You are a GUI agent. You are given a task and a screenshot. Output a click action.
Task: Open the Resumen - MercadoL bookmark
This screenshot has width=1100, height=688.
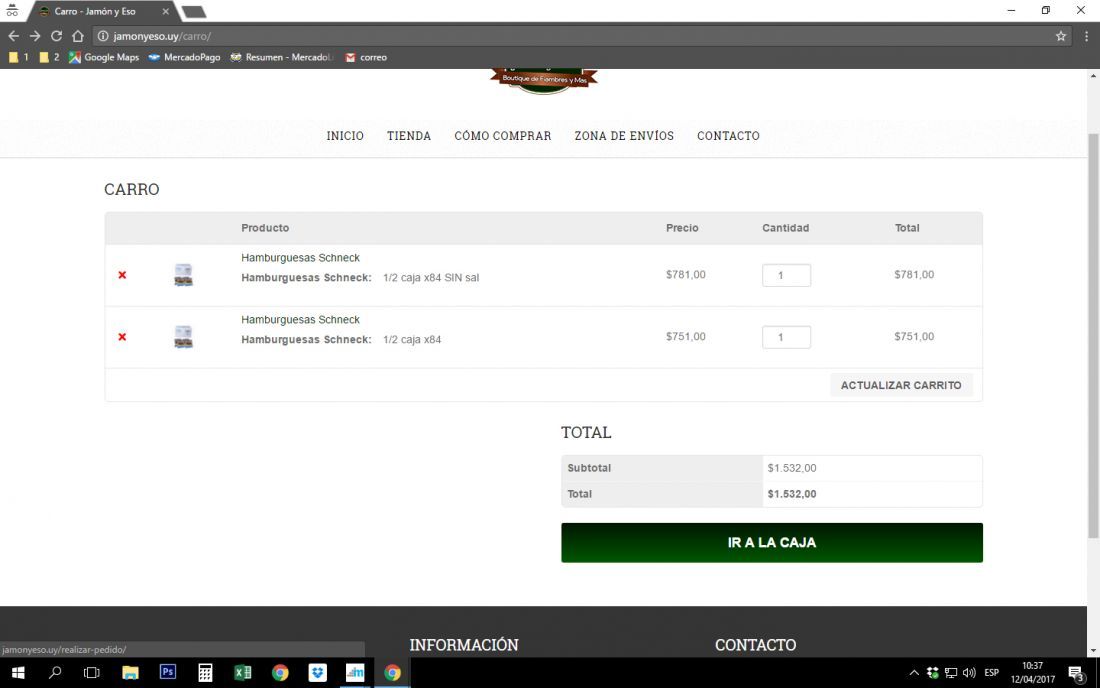point(282,58)
